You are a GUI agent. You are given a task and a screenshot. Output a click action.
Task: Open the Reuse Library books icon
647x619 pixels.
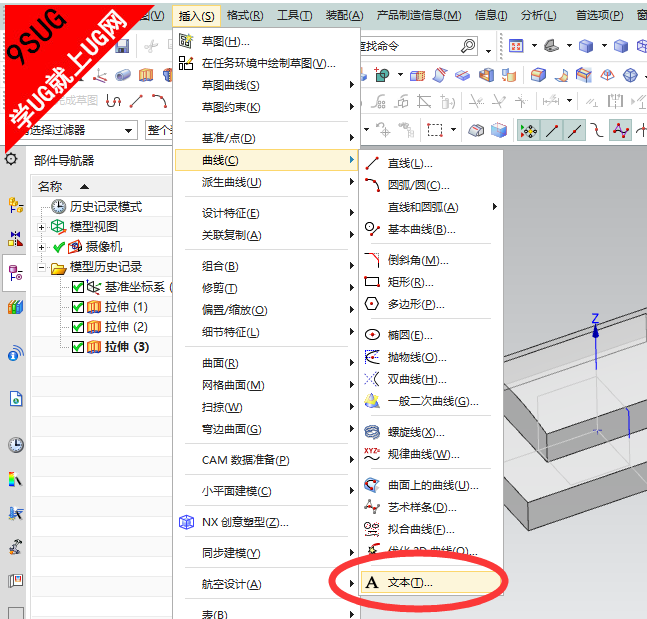click(x=15, y=307)
